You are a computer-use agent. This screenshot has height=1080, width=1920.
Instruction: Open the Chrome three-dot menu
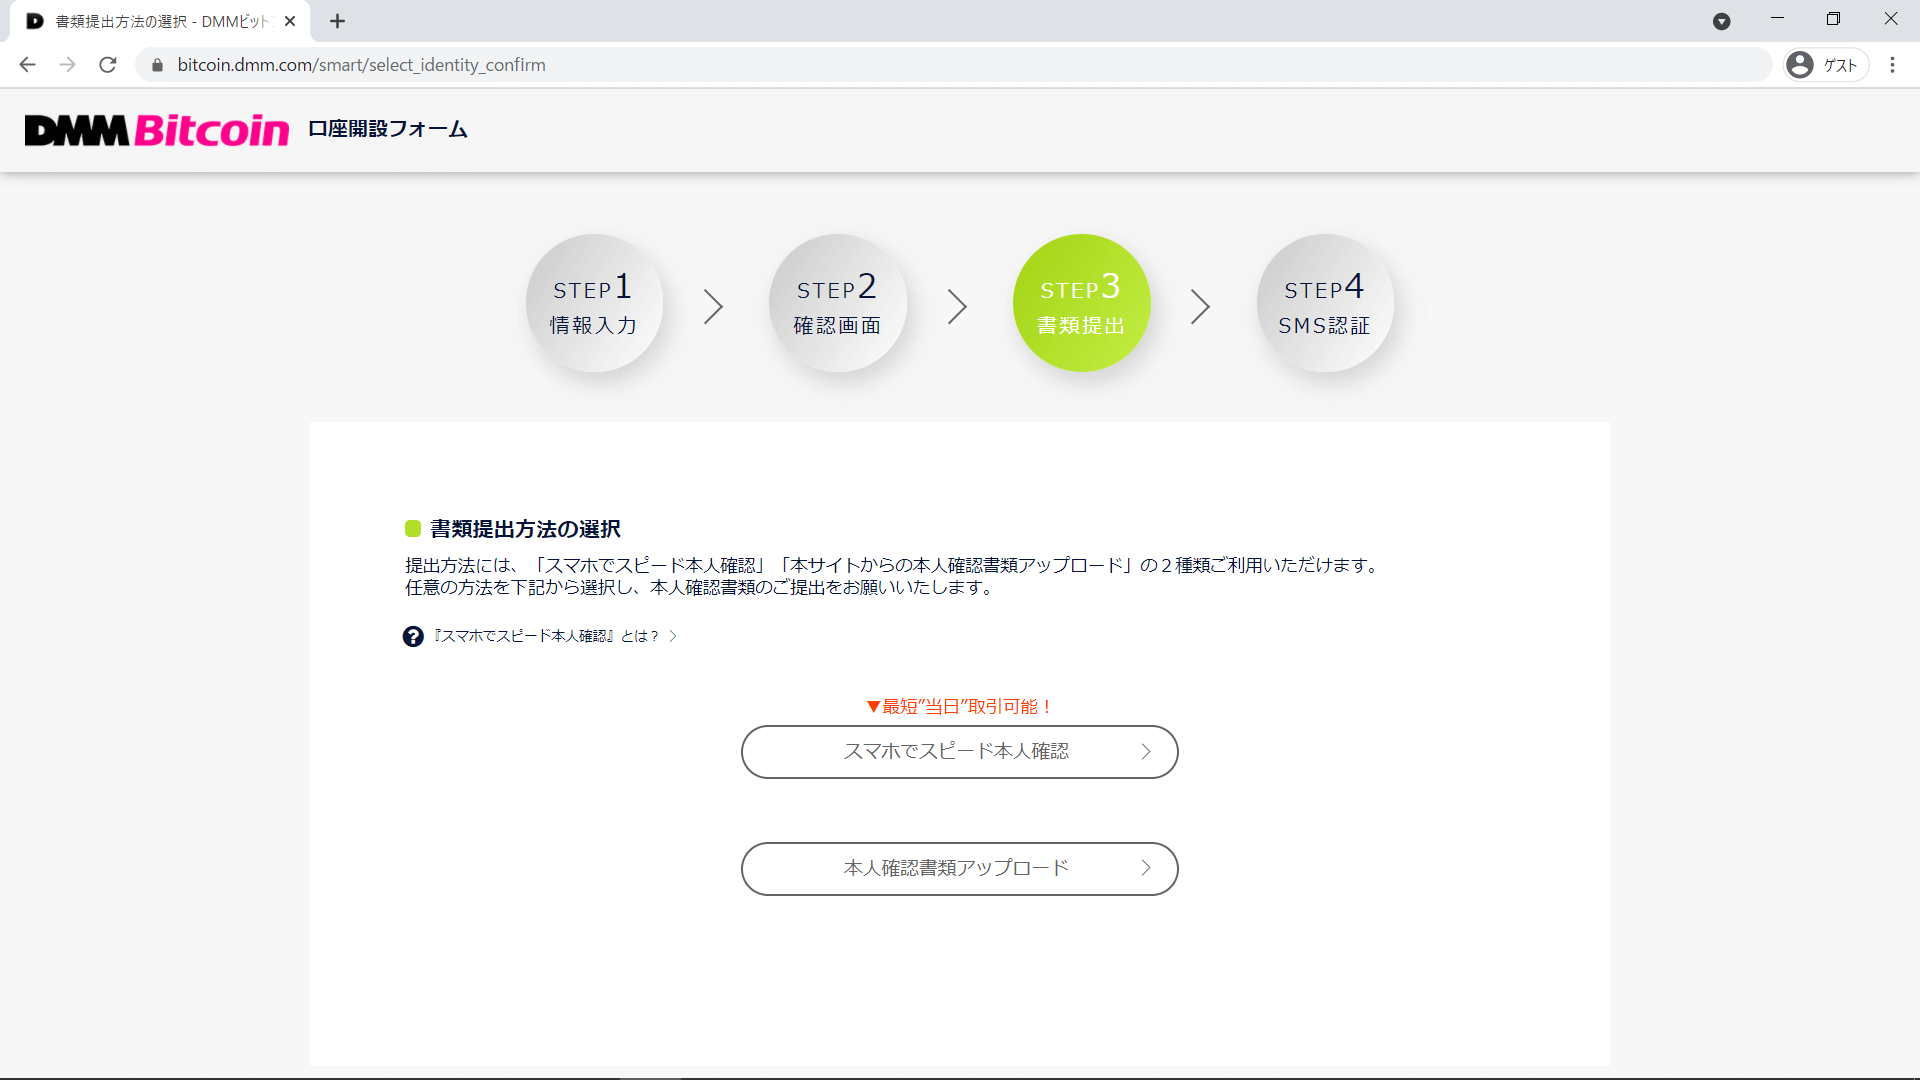coord(1892,65)
